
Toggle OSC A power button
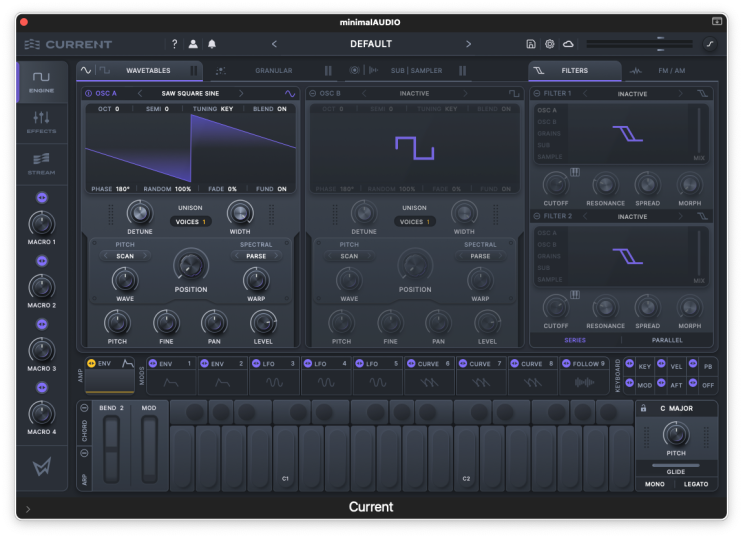pyautogui.click(x=89, y=93)
